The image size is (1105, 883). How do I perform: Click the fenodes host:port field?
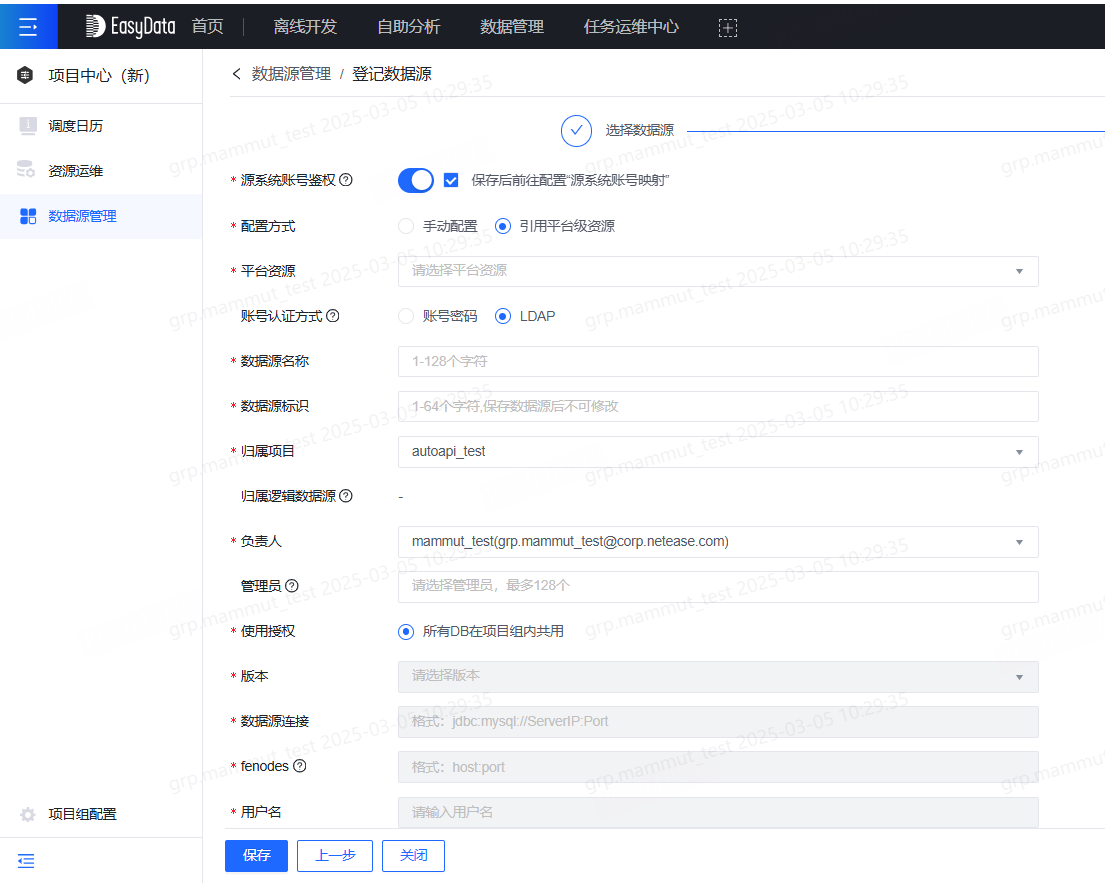click(718, 767)
